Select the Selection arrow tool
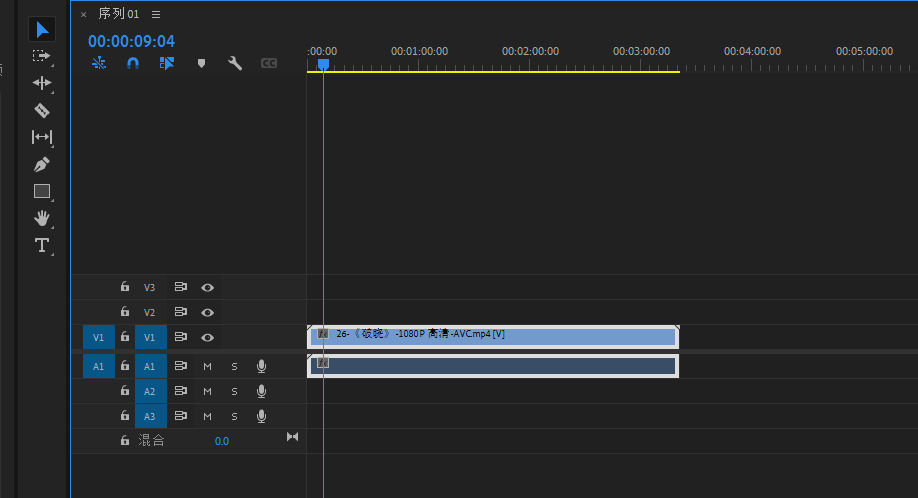The width and height of the screenshot is (918, 498). (42, 30)
